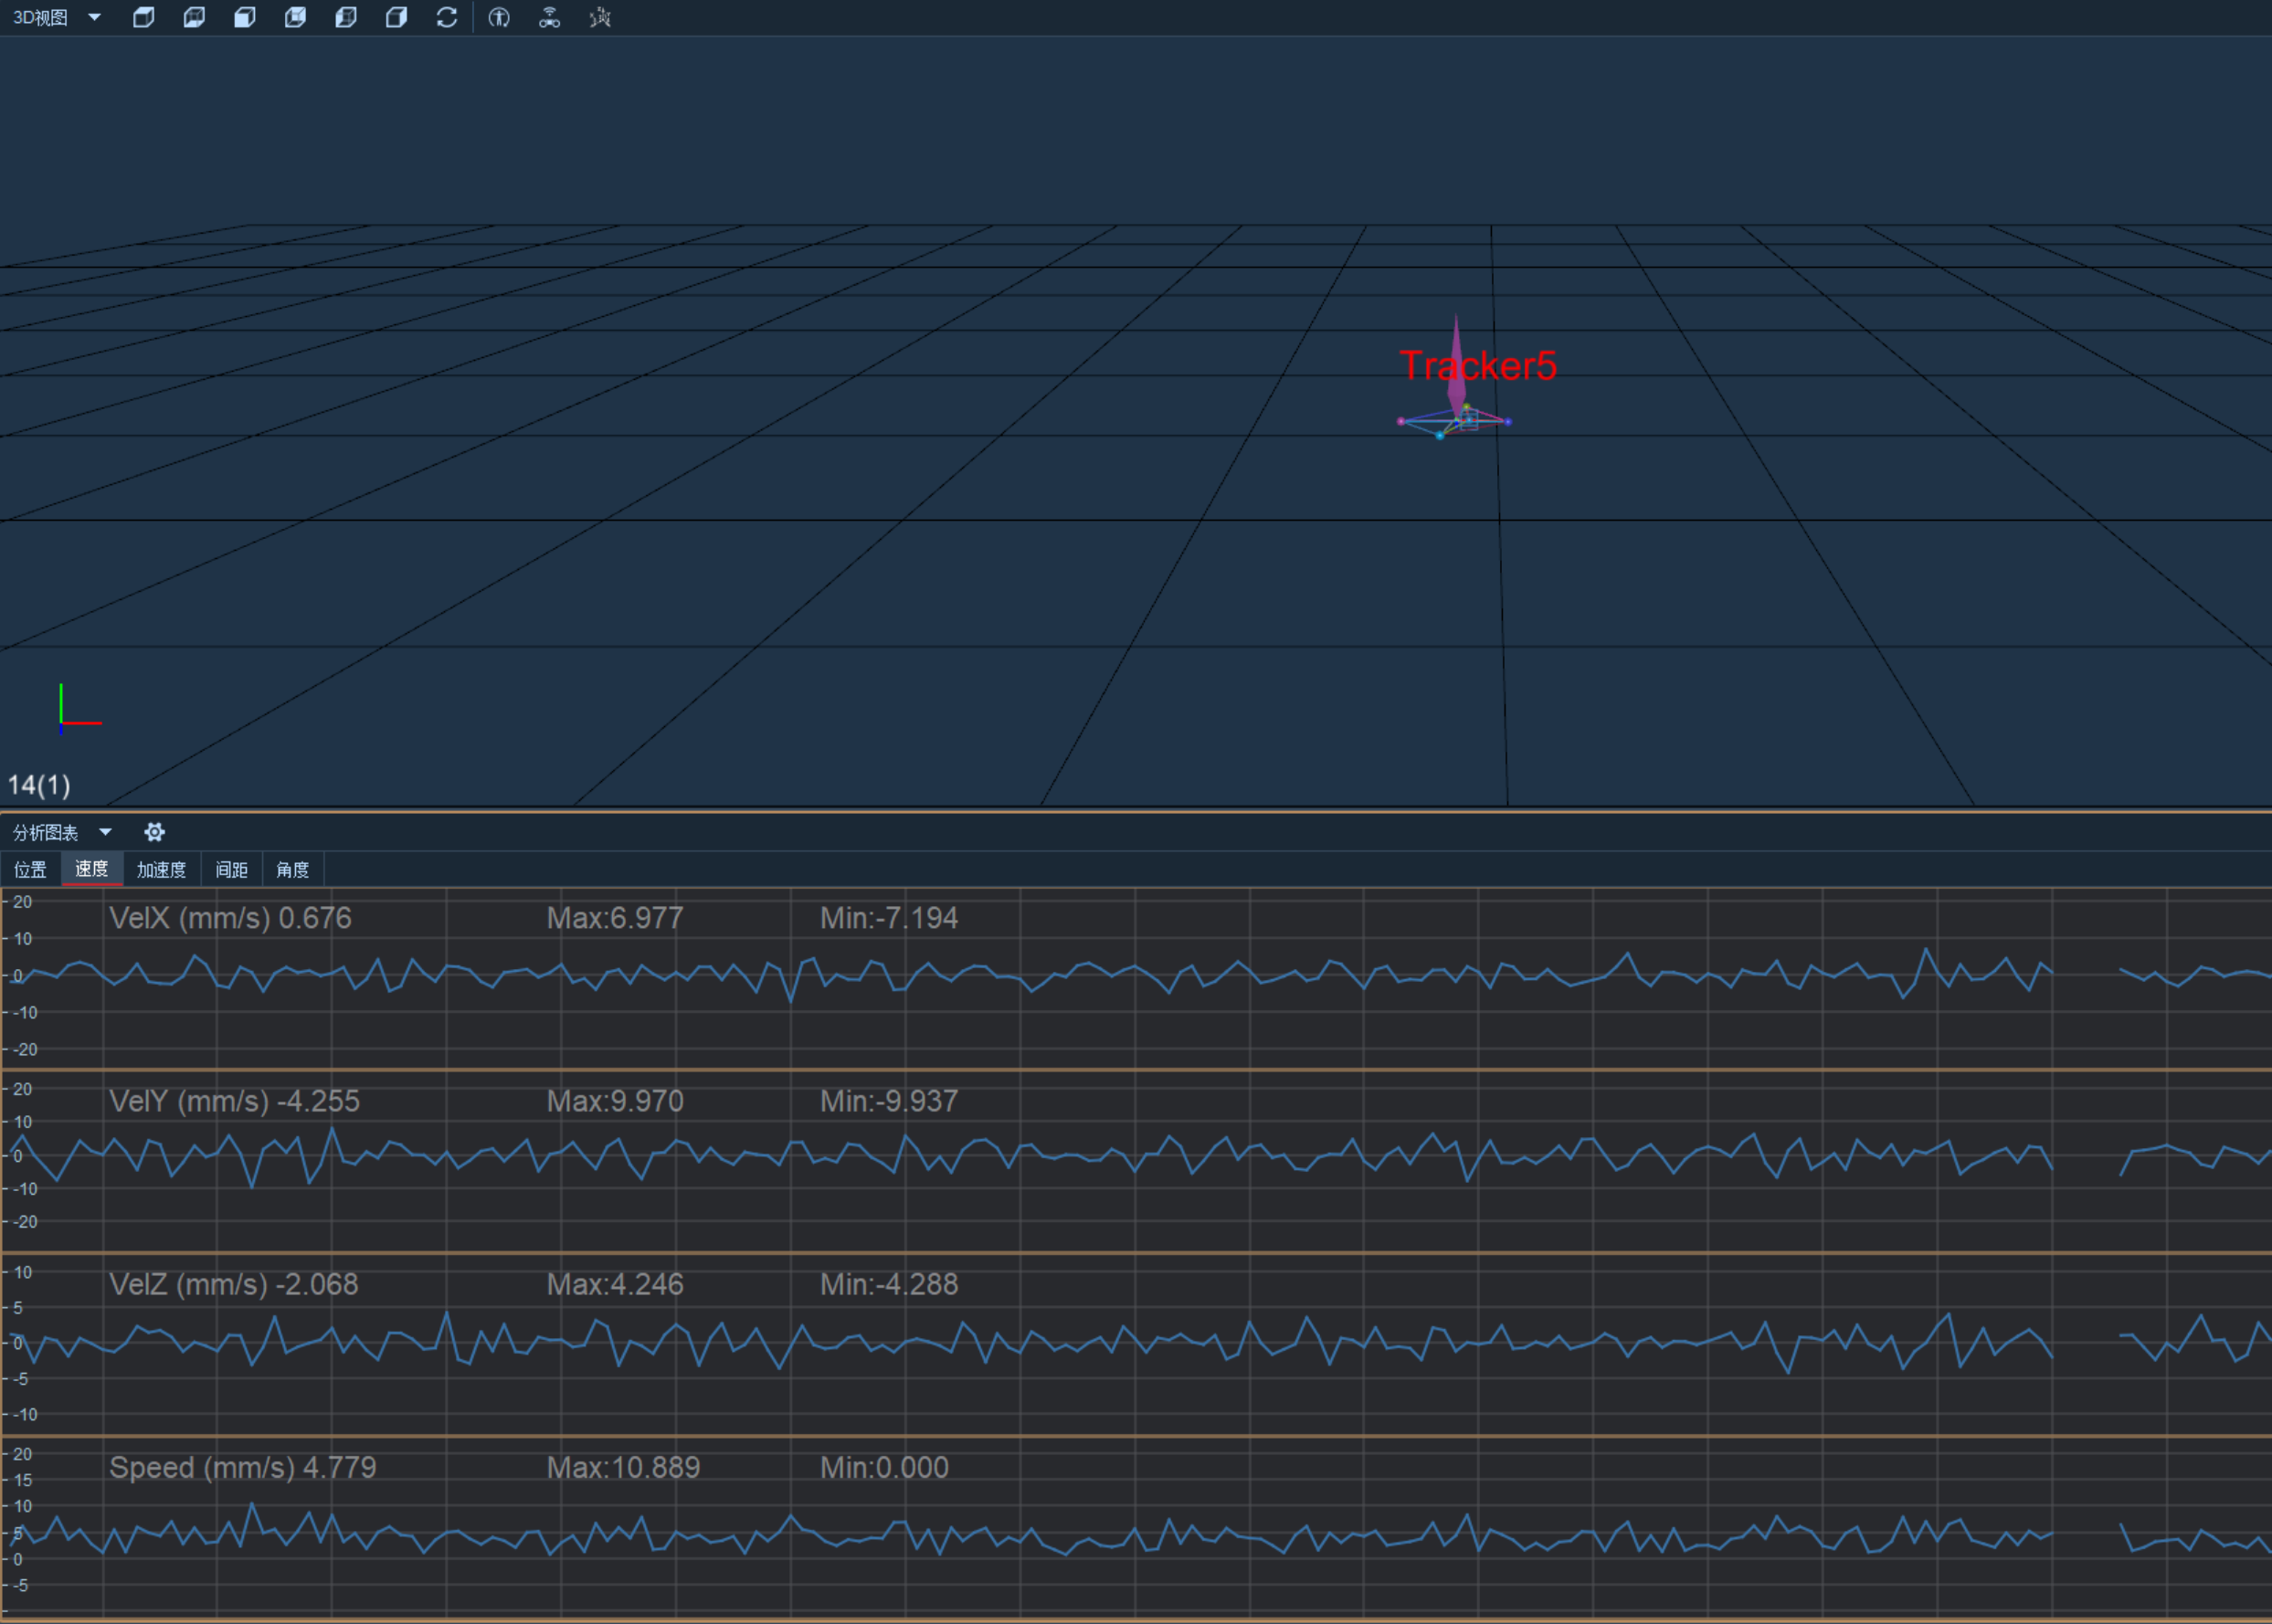Click the VelX (mm/s) 0.676 label
Image resolution: width=2272 pixels, height=1624 pixels.
tap(230, 918)
